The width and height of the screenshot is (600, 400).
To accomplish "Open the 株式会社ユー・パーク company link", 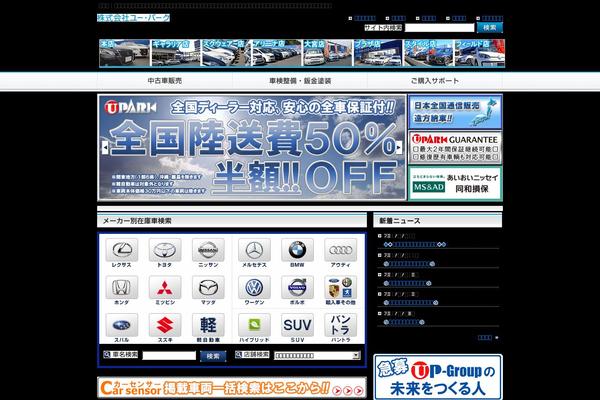I will pyautogui.click(x=133, y=18).
